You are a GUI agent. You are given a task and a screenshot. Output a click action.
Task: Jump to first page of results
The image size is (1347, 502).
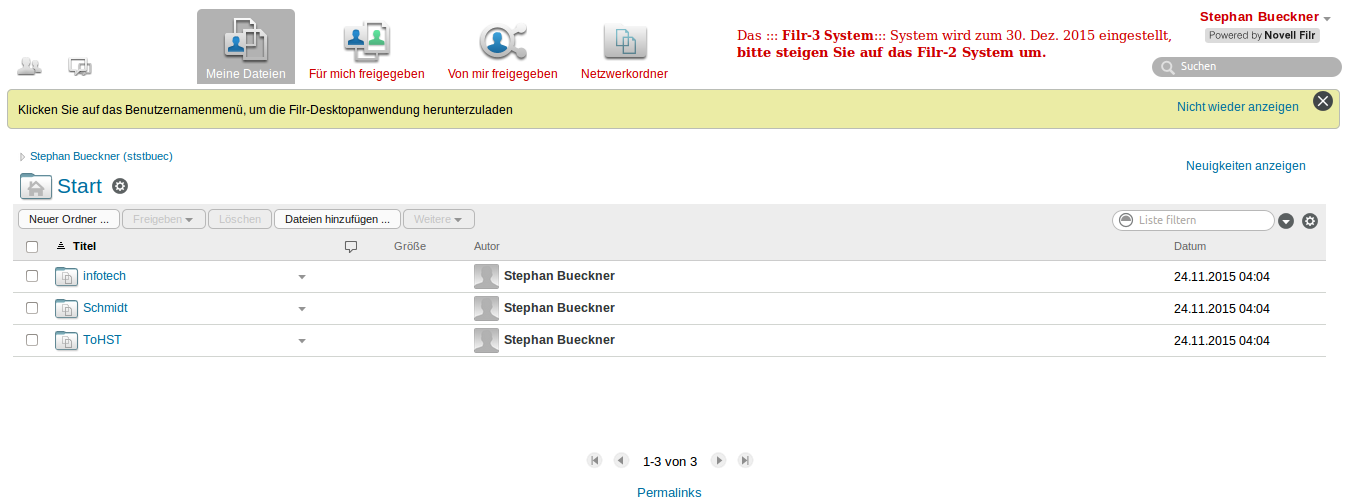595,461
